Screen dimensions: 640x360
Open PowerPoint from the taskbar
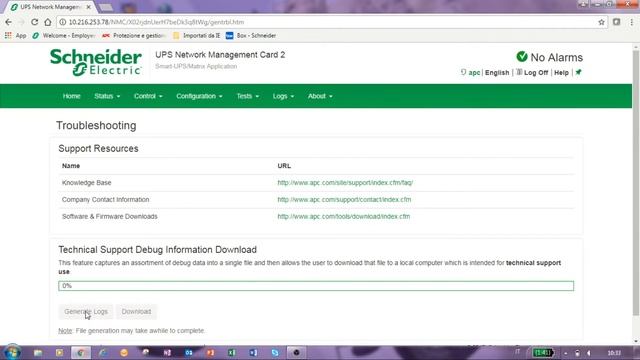tap(210, 352)
